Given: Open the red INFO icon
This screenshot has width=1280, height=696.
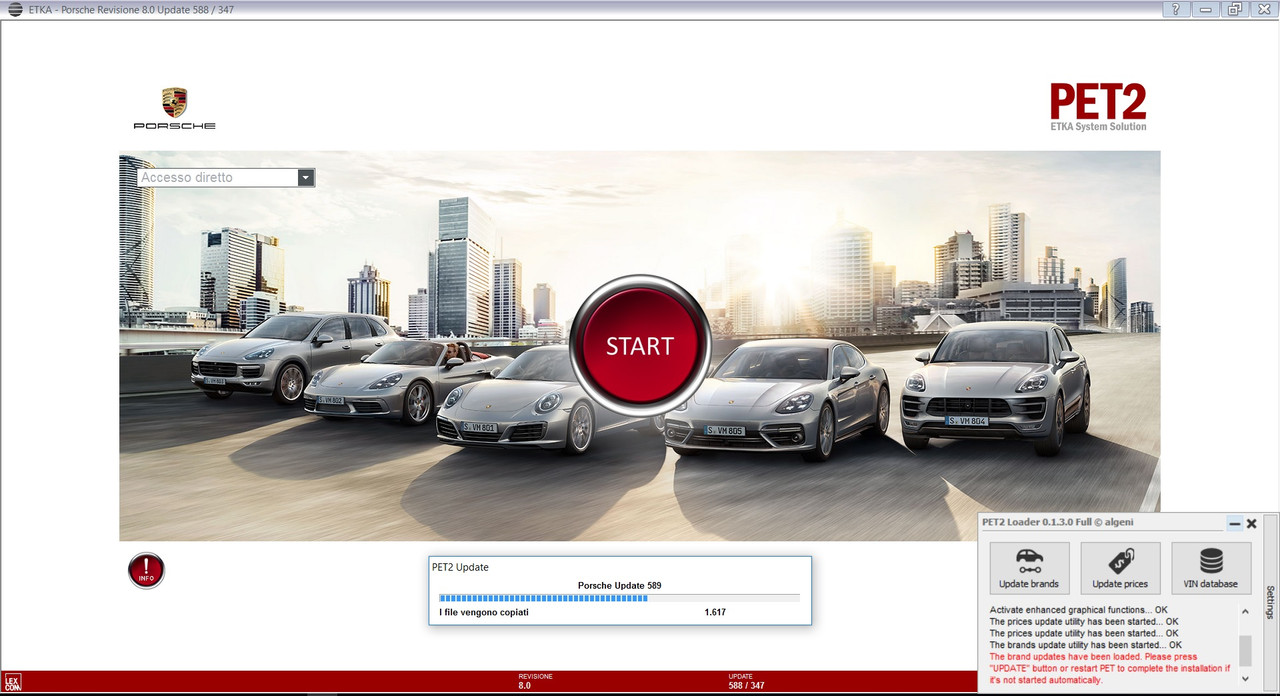Looking at the screenshot, I should [146, 571].
